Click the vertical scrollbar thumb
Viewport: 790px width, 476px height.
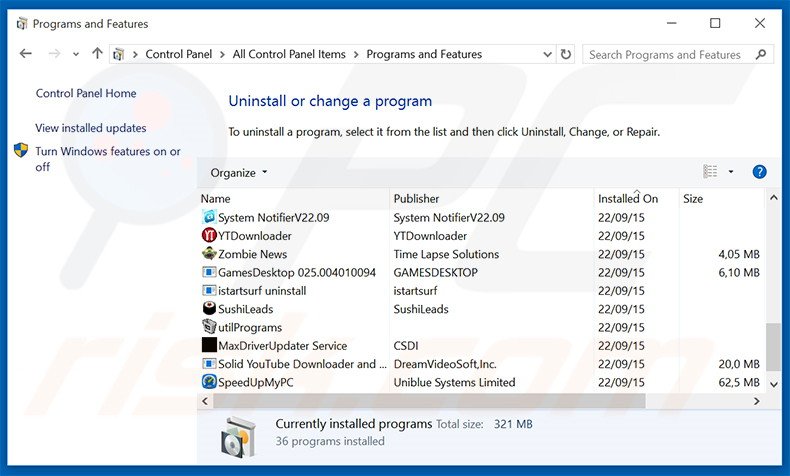[773, 347]
